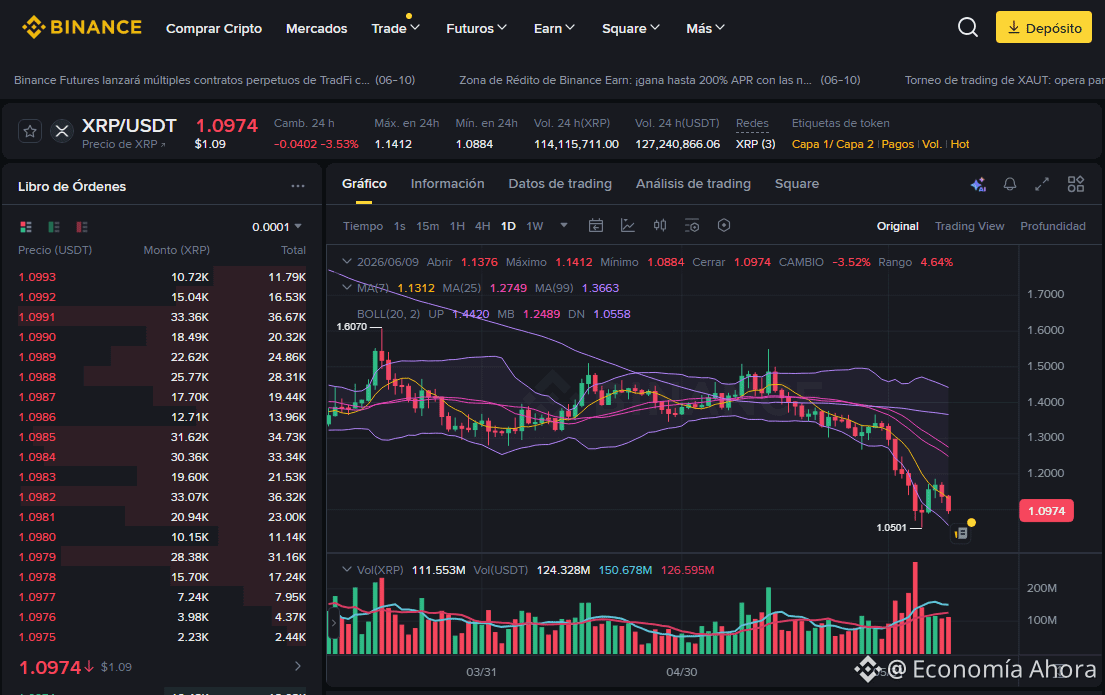Image resolution: width=1105 pixels, height=695 pixels.
Task: Add XRP/USDT to favorites star
Action: [x=30, y=131]
